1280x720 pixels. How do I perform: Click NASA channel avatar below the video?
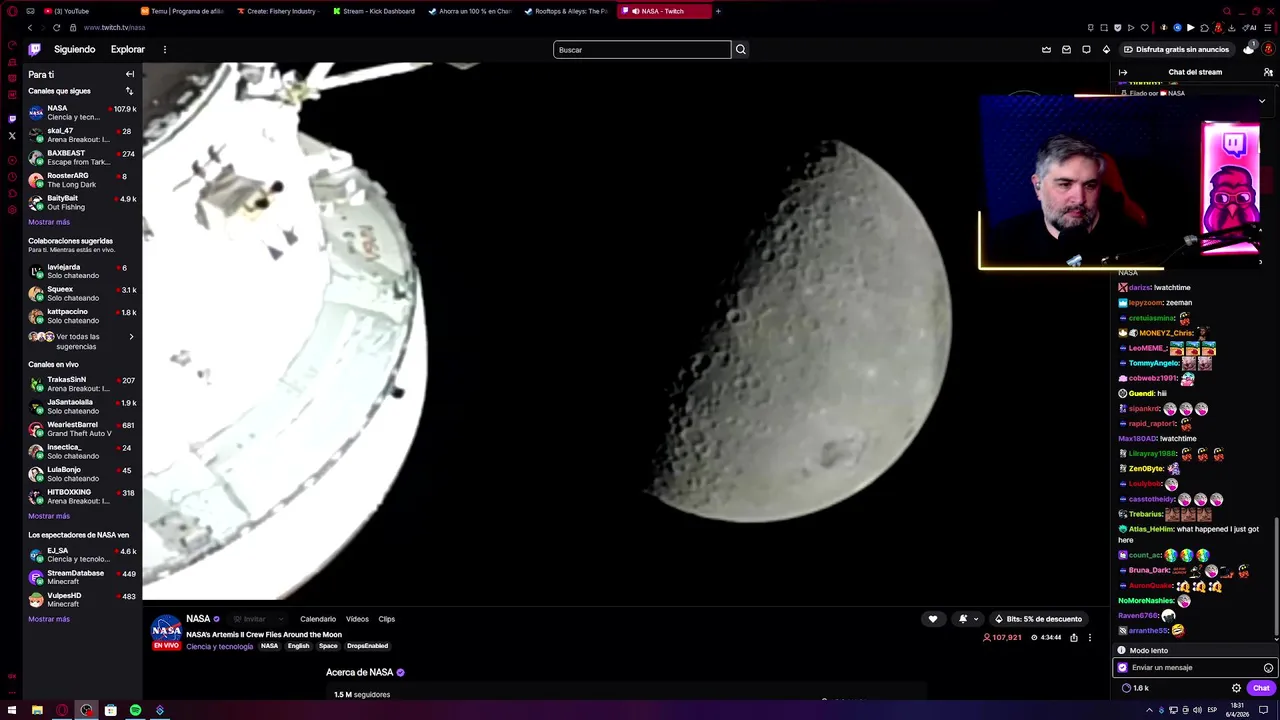click(166, 630)
